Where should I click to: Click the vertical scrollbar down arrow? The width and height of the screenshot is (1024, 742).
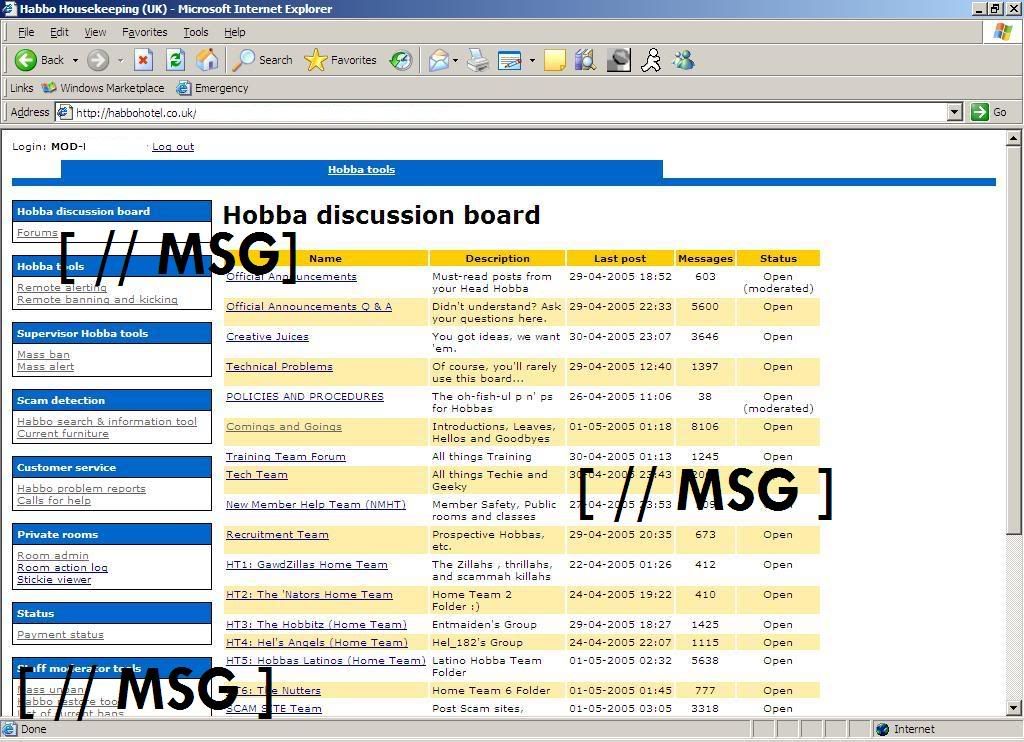tap(1013, 708)
